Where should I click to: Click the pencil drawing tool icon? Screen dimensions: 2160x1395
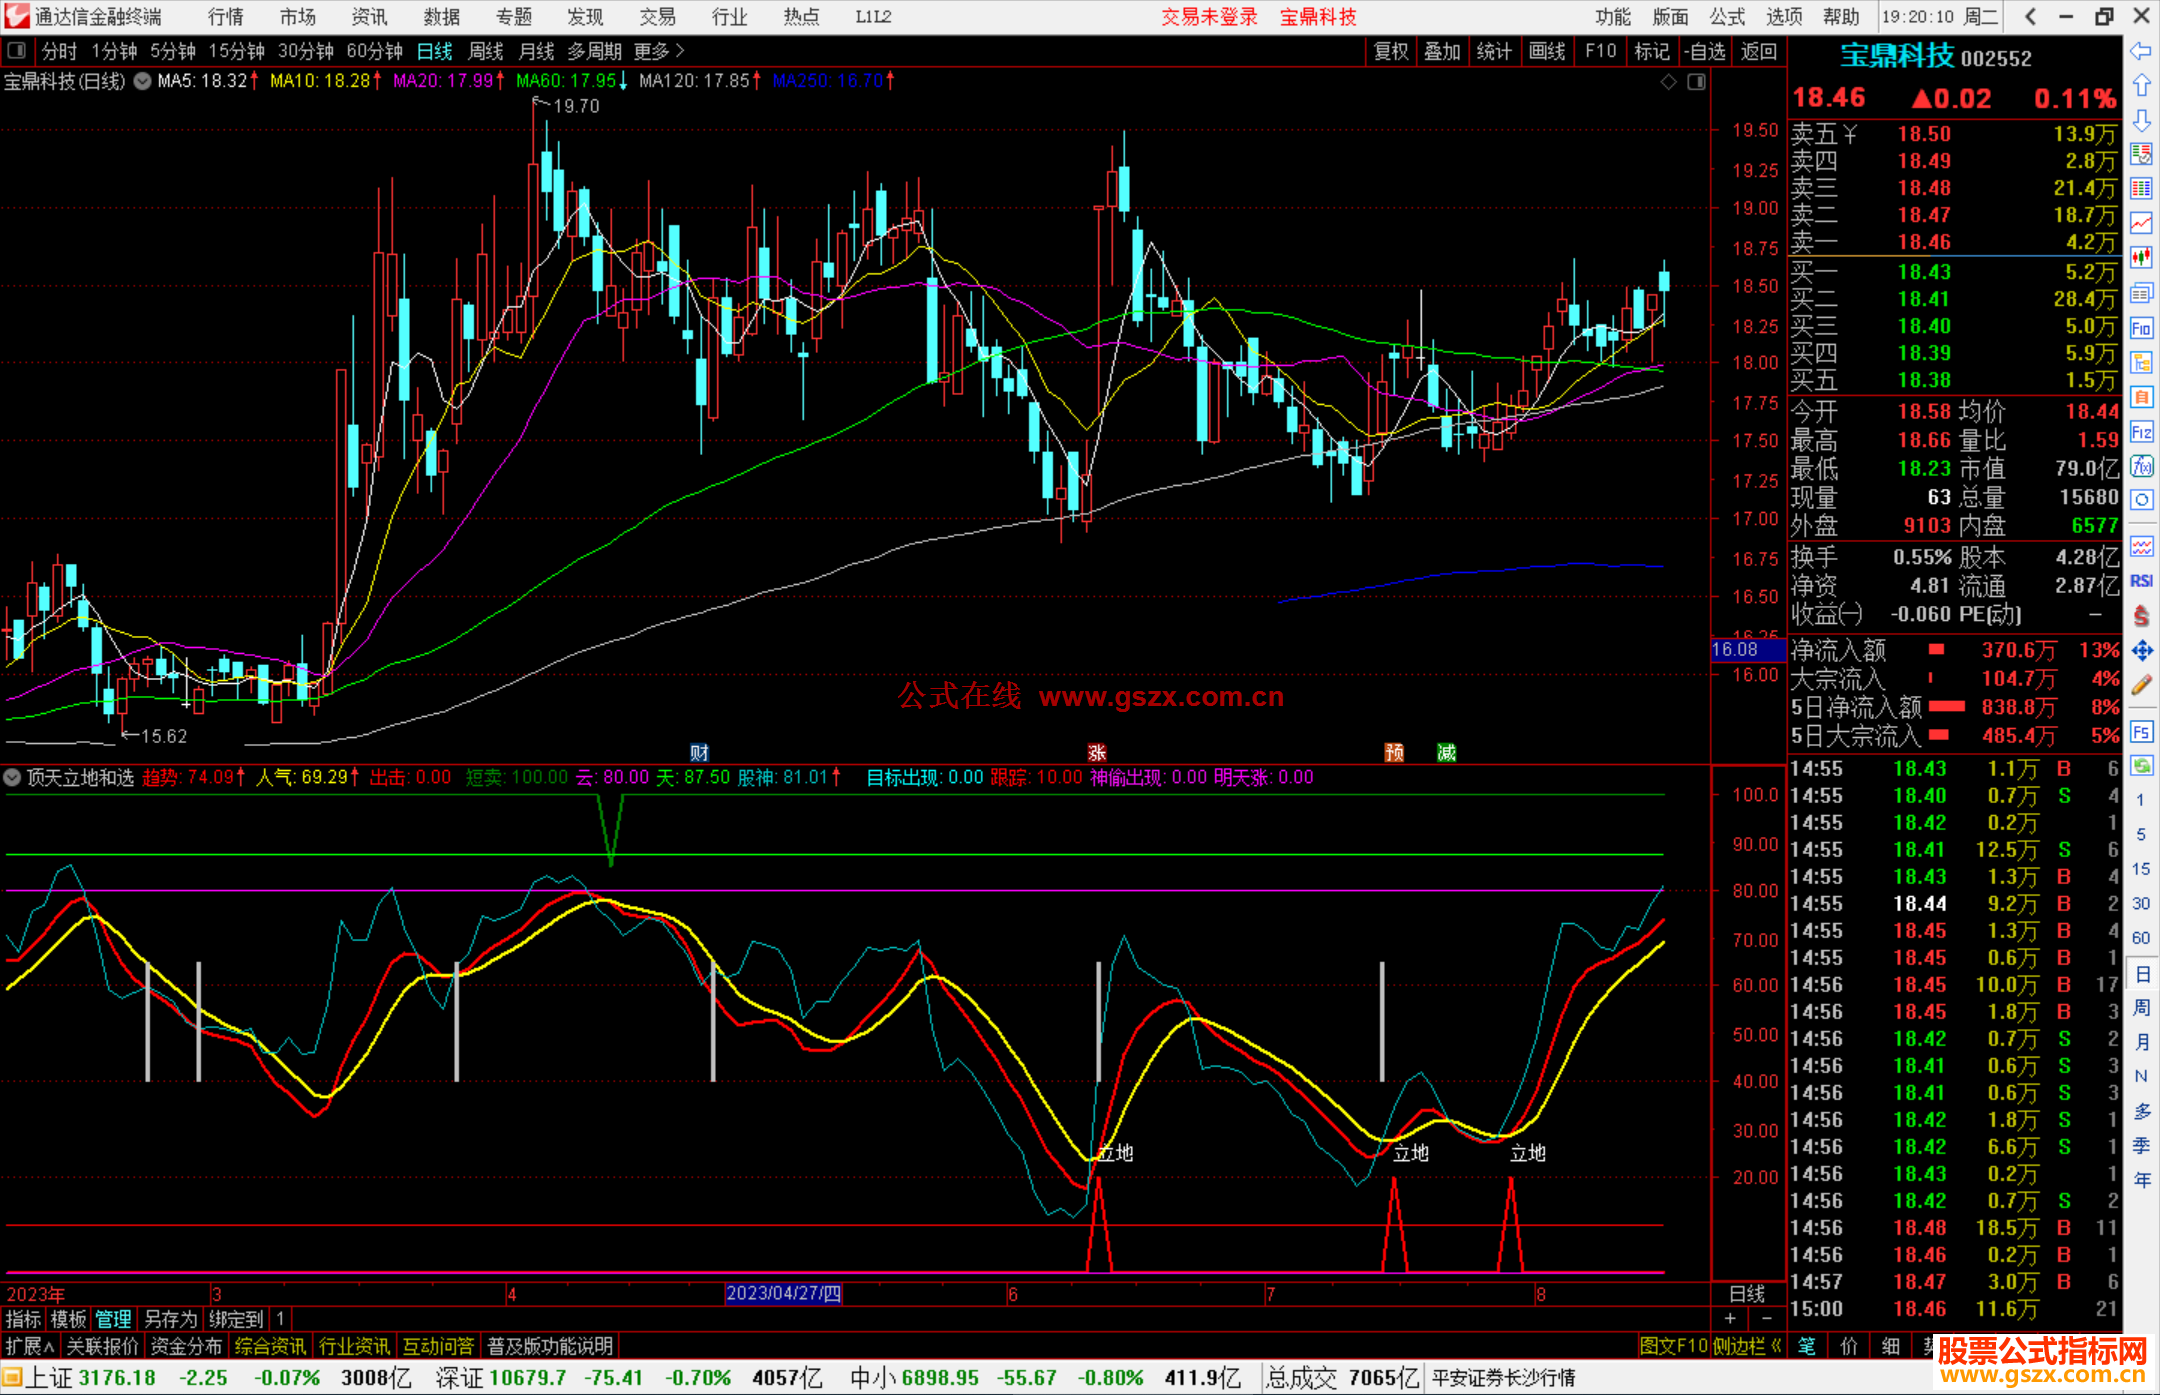(x=2141, y=686)
